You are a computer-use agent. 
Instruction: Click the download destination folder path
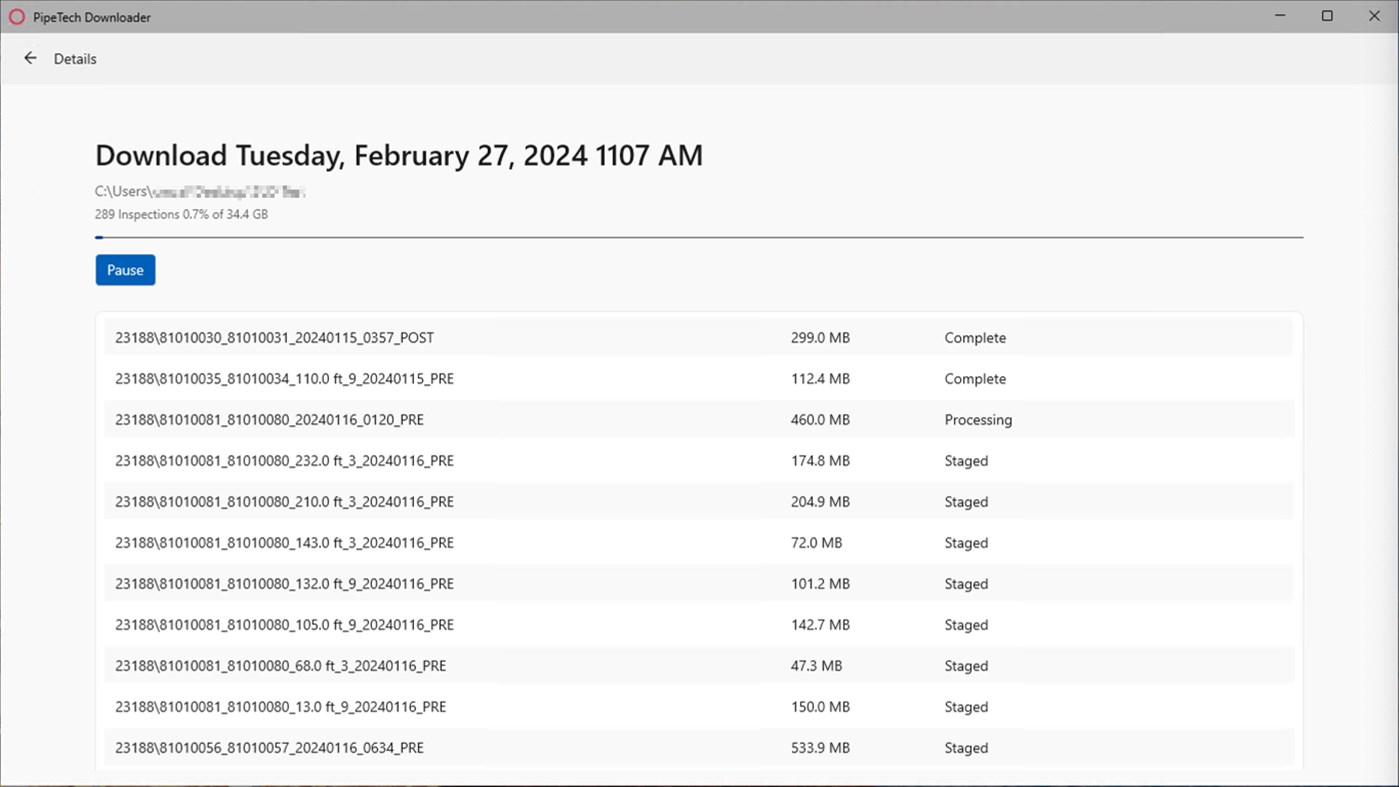click(200, 191)
